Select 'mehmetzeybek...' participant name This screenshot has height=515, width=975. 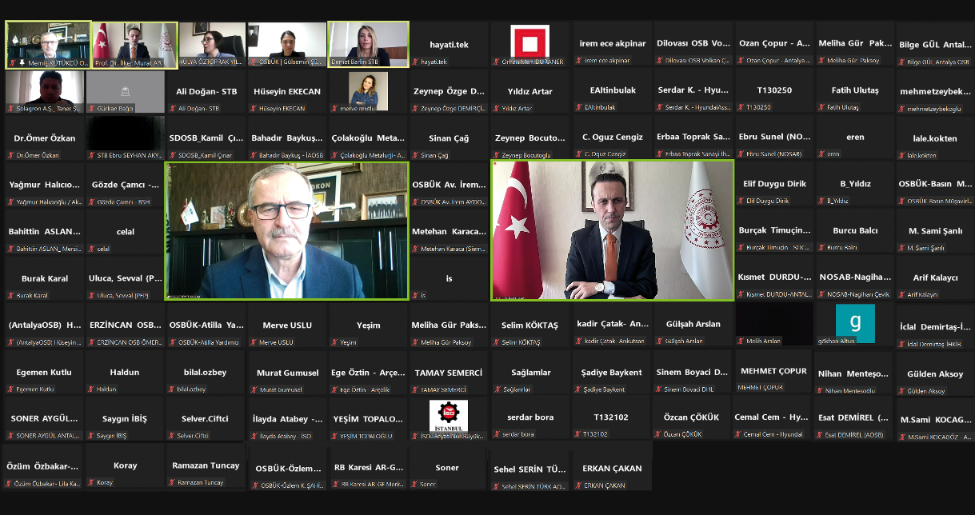point(935,91)
